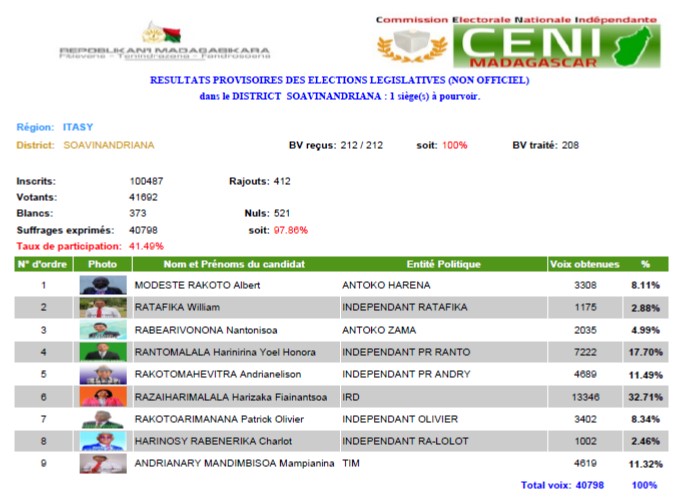Click the vote count '13346'
685x501 pixels.
click(585, 397)
